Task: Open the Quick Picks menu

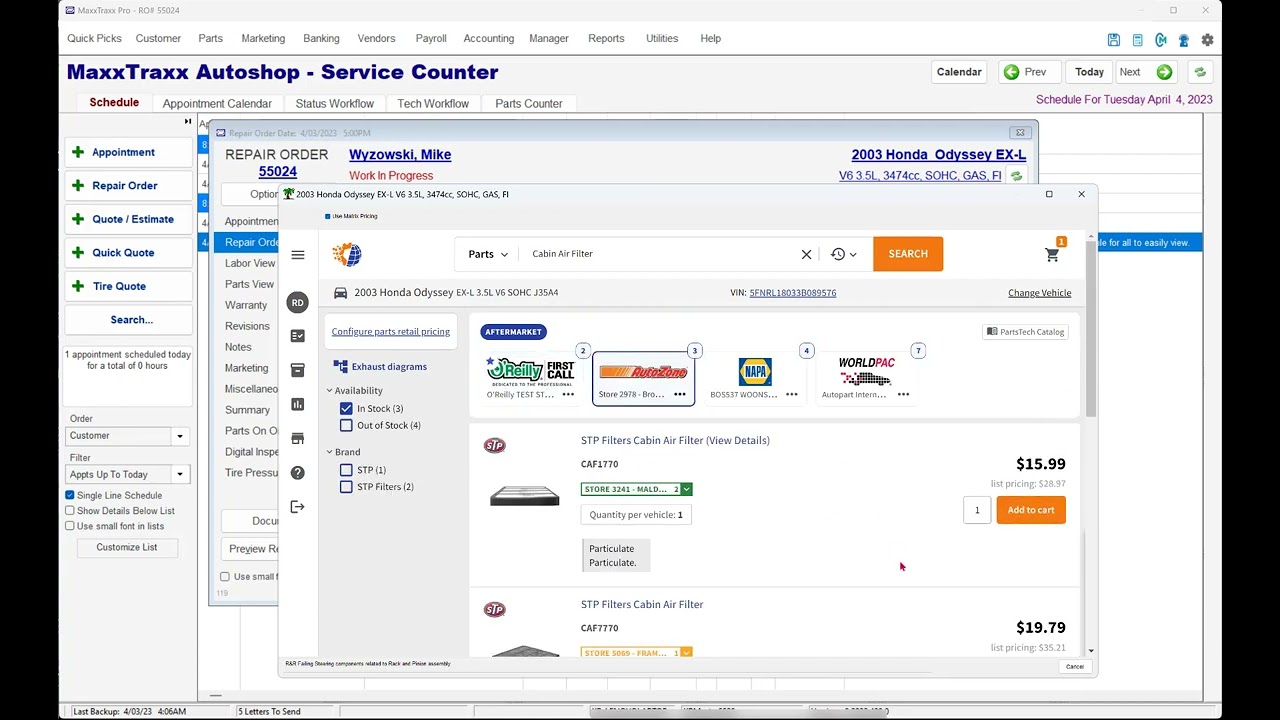Action: [94, 38]
